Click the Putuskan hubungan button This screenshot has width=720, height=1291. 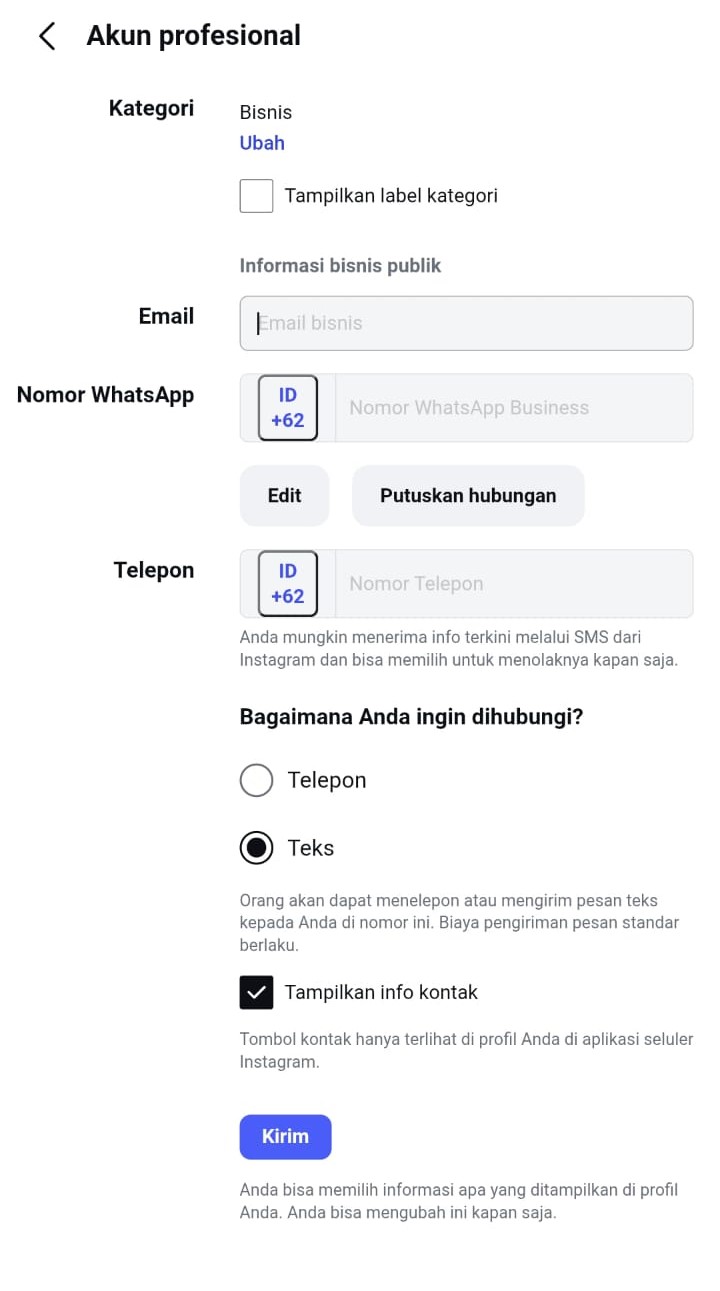(468, 495)
